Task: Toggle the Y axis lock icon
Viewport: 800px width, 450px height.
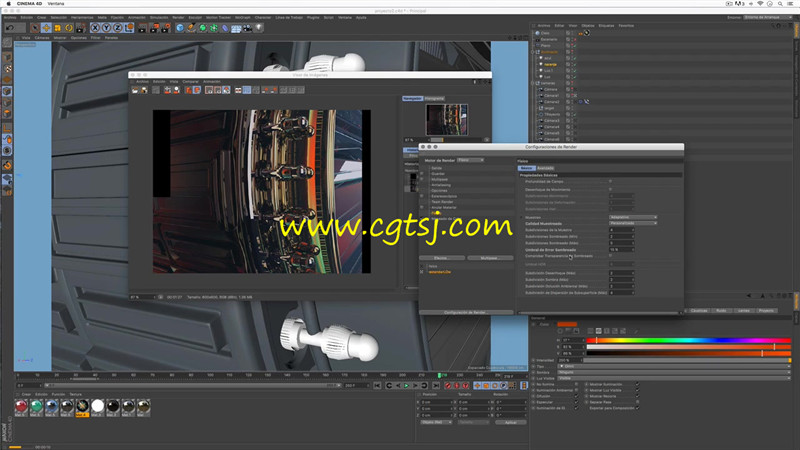Action: coord(106,28)
